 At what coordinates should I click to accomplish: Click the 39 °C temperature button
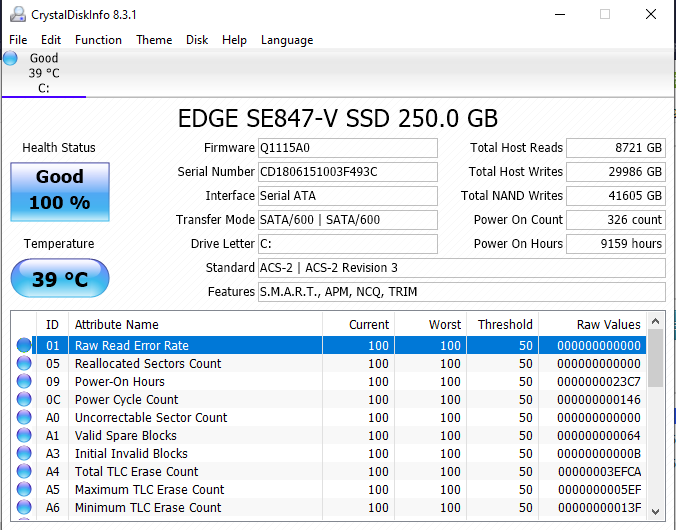(x=60, y=278)
